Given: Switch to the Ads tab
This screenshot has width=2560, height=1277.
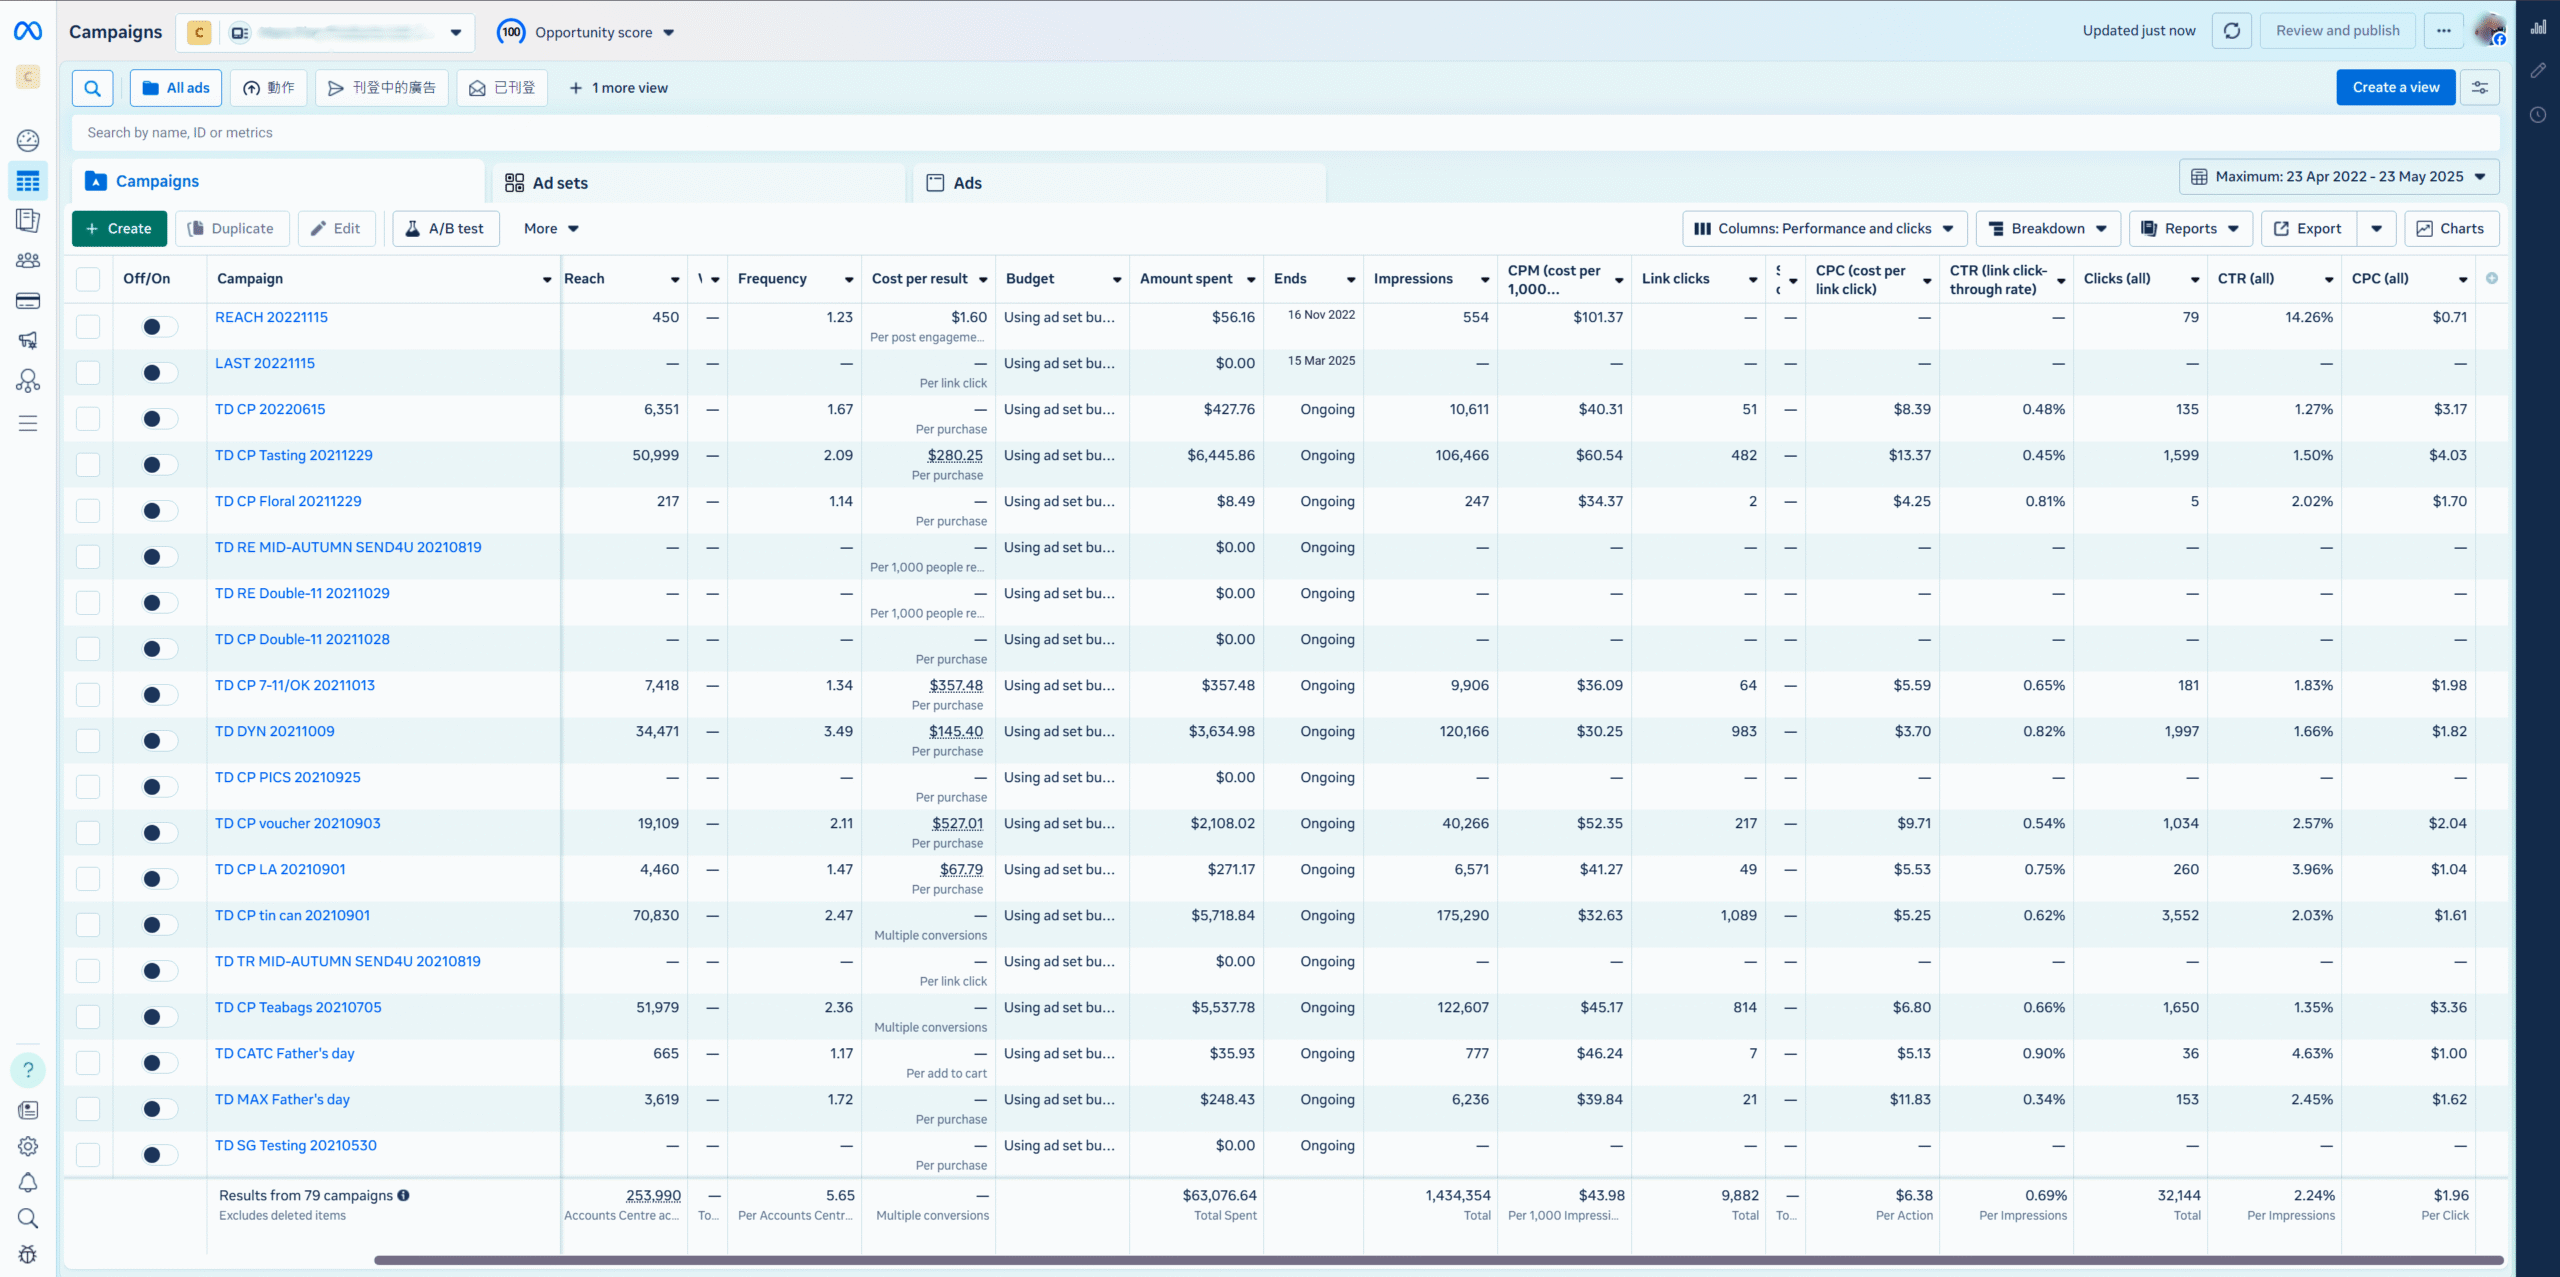Looking at the screenshot, I should 966,183.
